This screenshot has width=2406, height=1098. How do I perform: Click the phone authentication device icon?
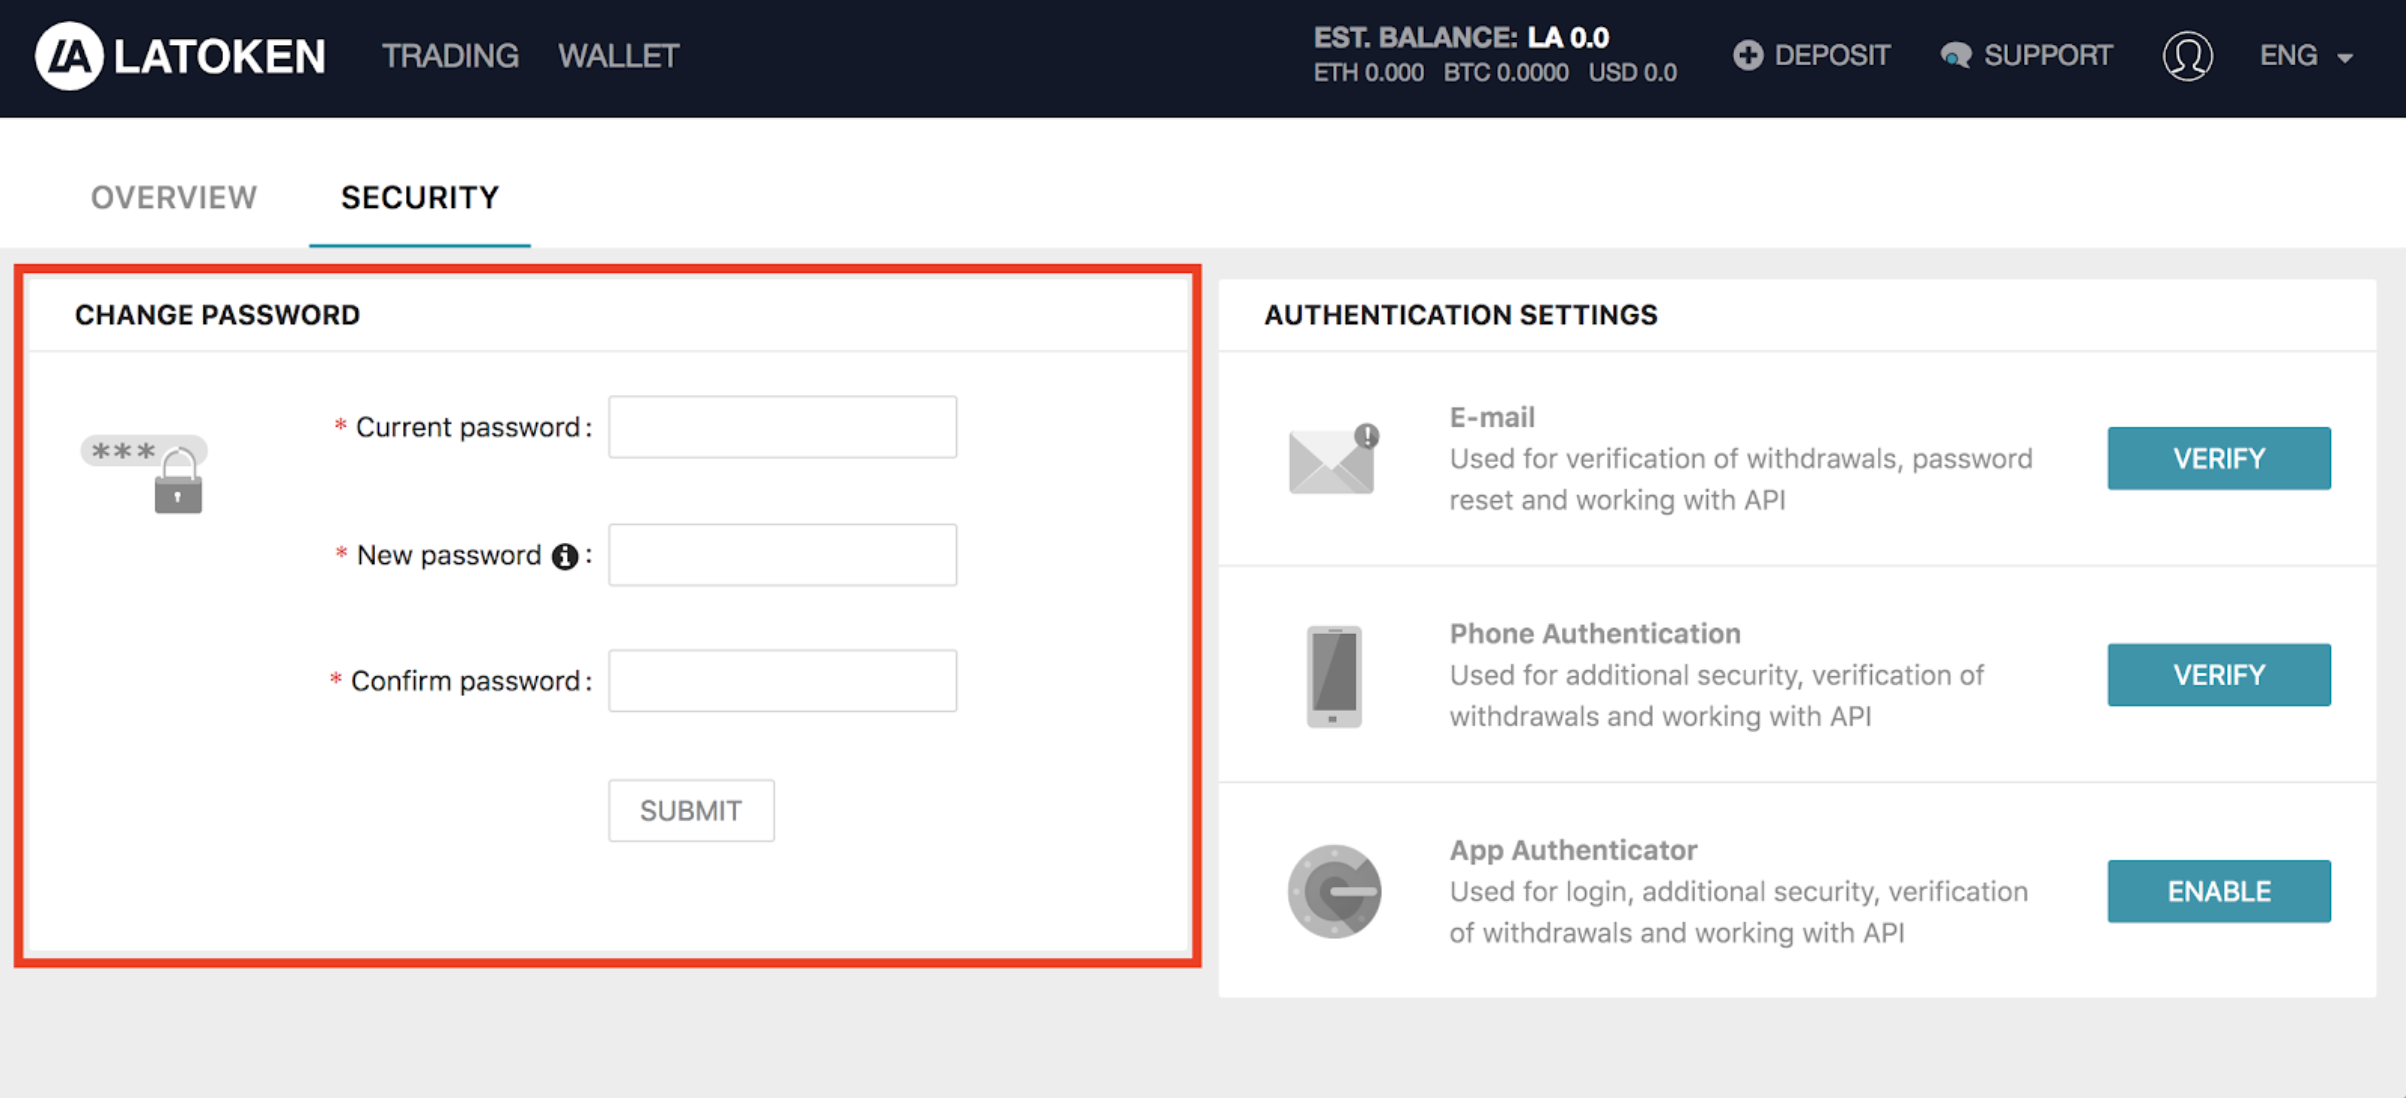coord(1334,676)
